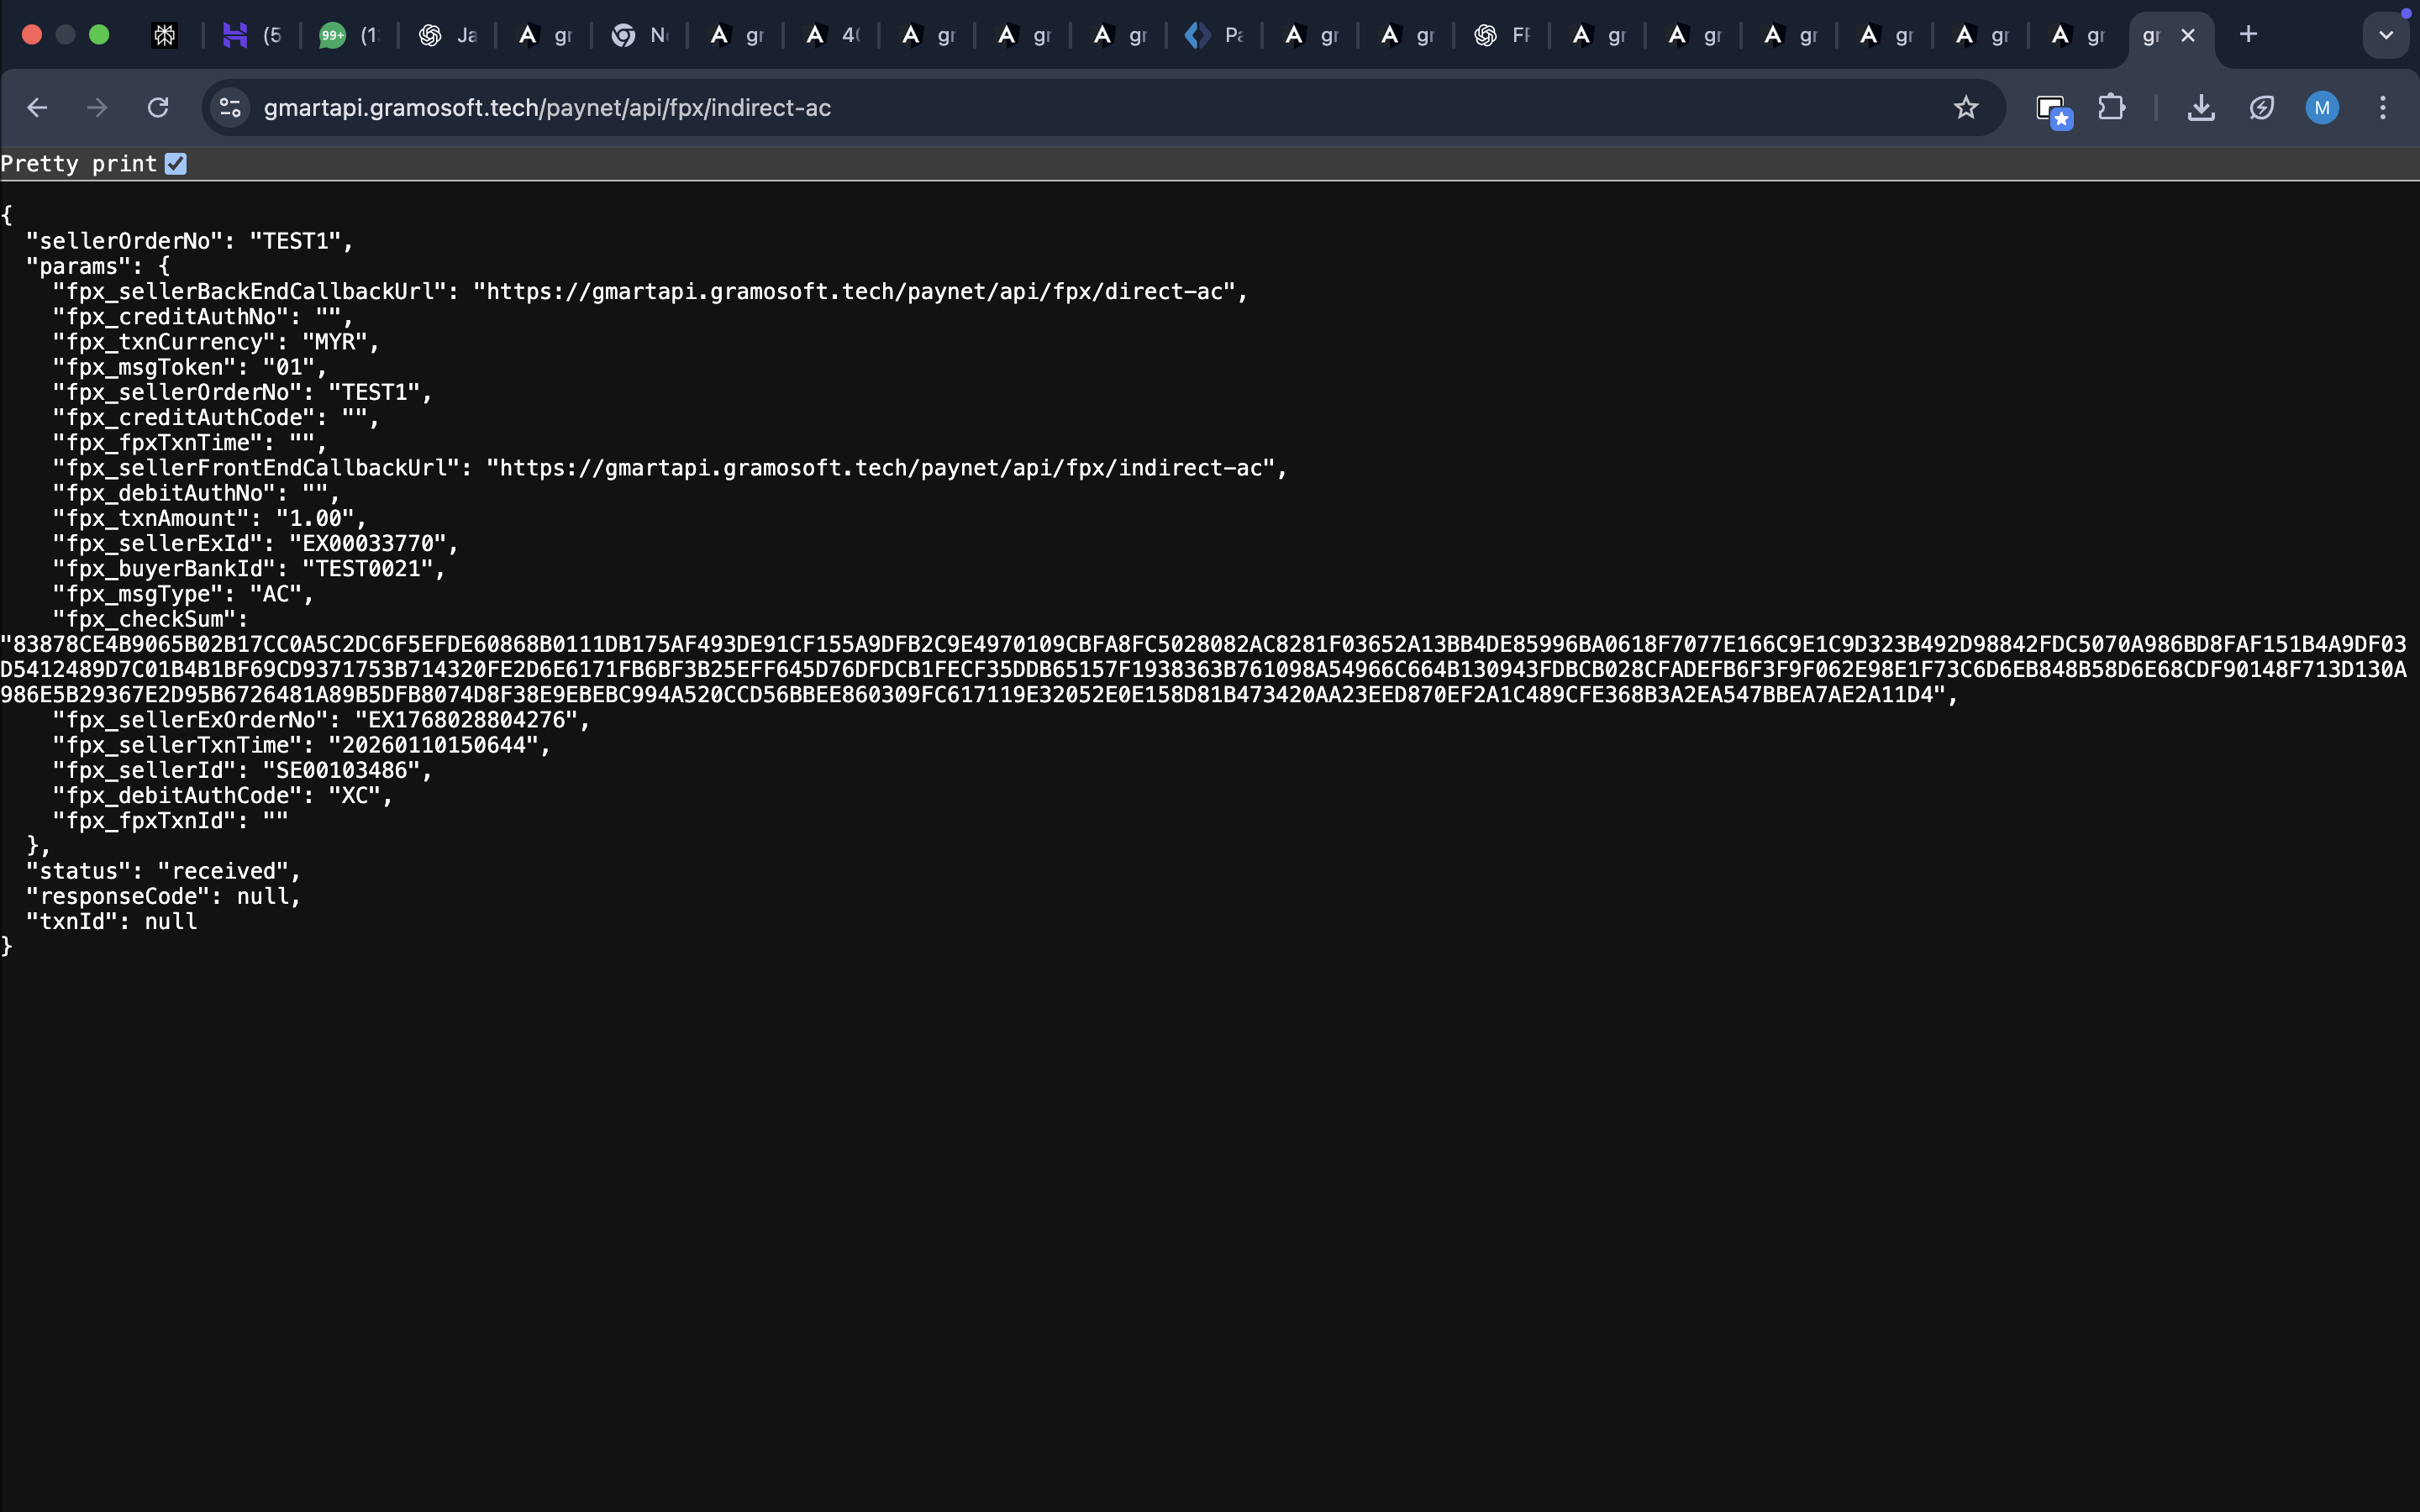The width and height of the screenshot is (2420, 1512).
Task: View site information icon in address bar
Action: 230,108
